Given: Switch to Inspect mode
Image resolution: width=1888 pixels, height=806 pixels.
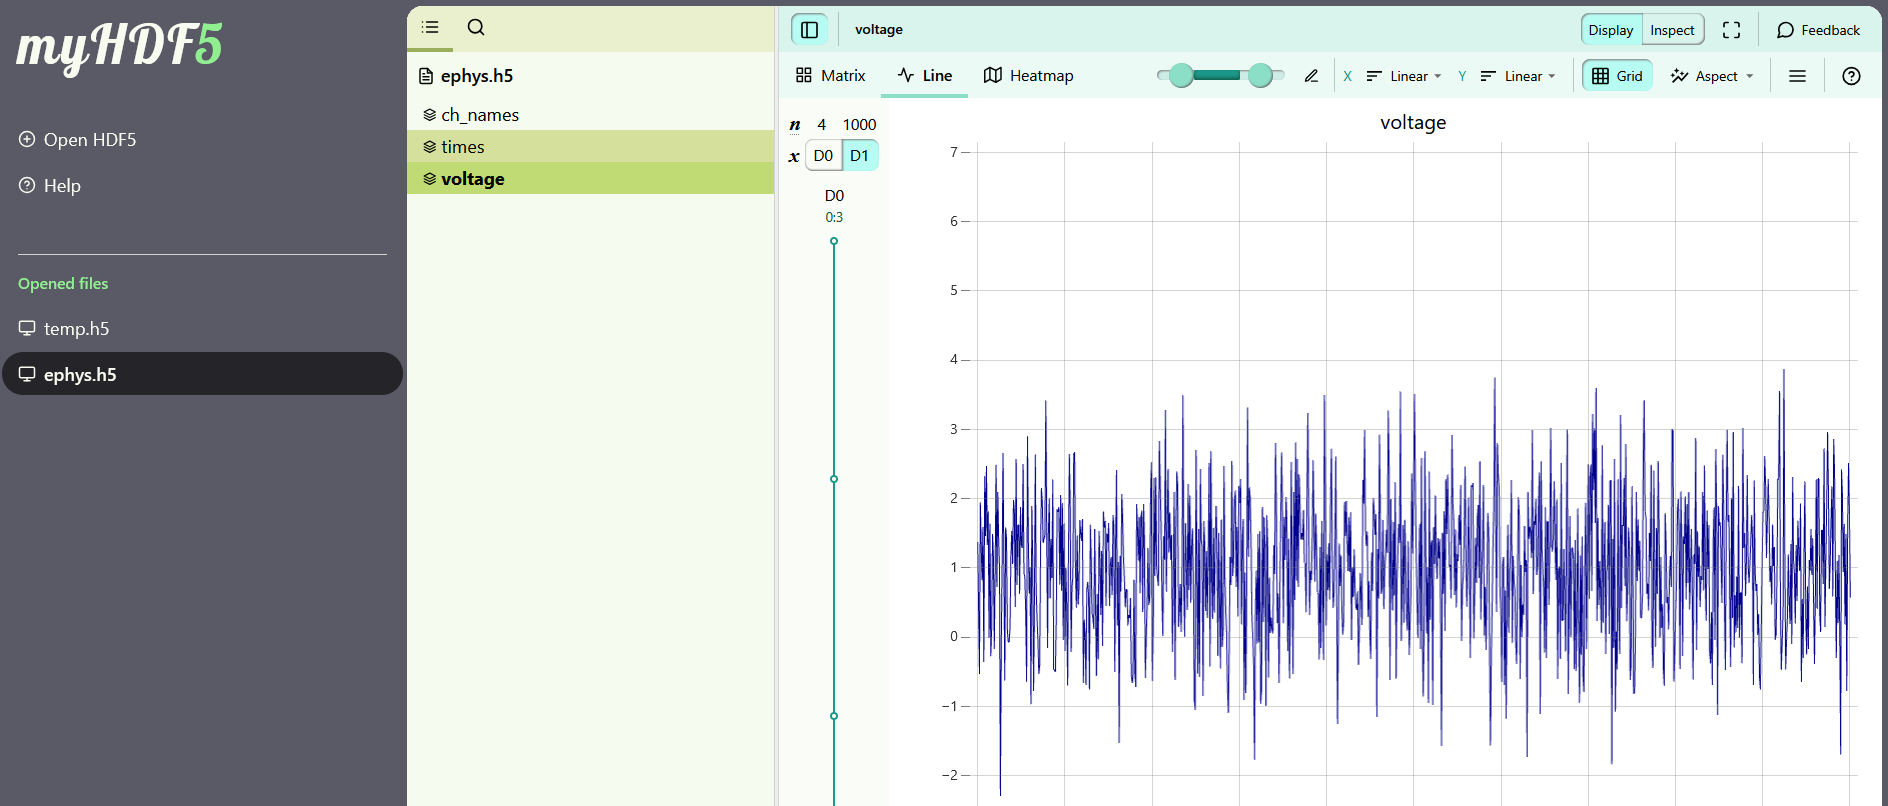Looking at the screenshot, I should pos(1672,30).
